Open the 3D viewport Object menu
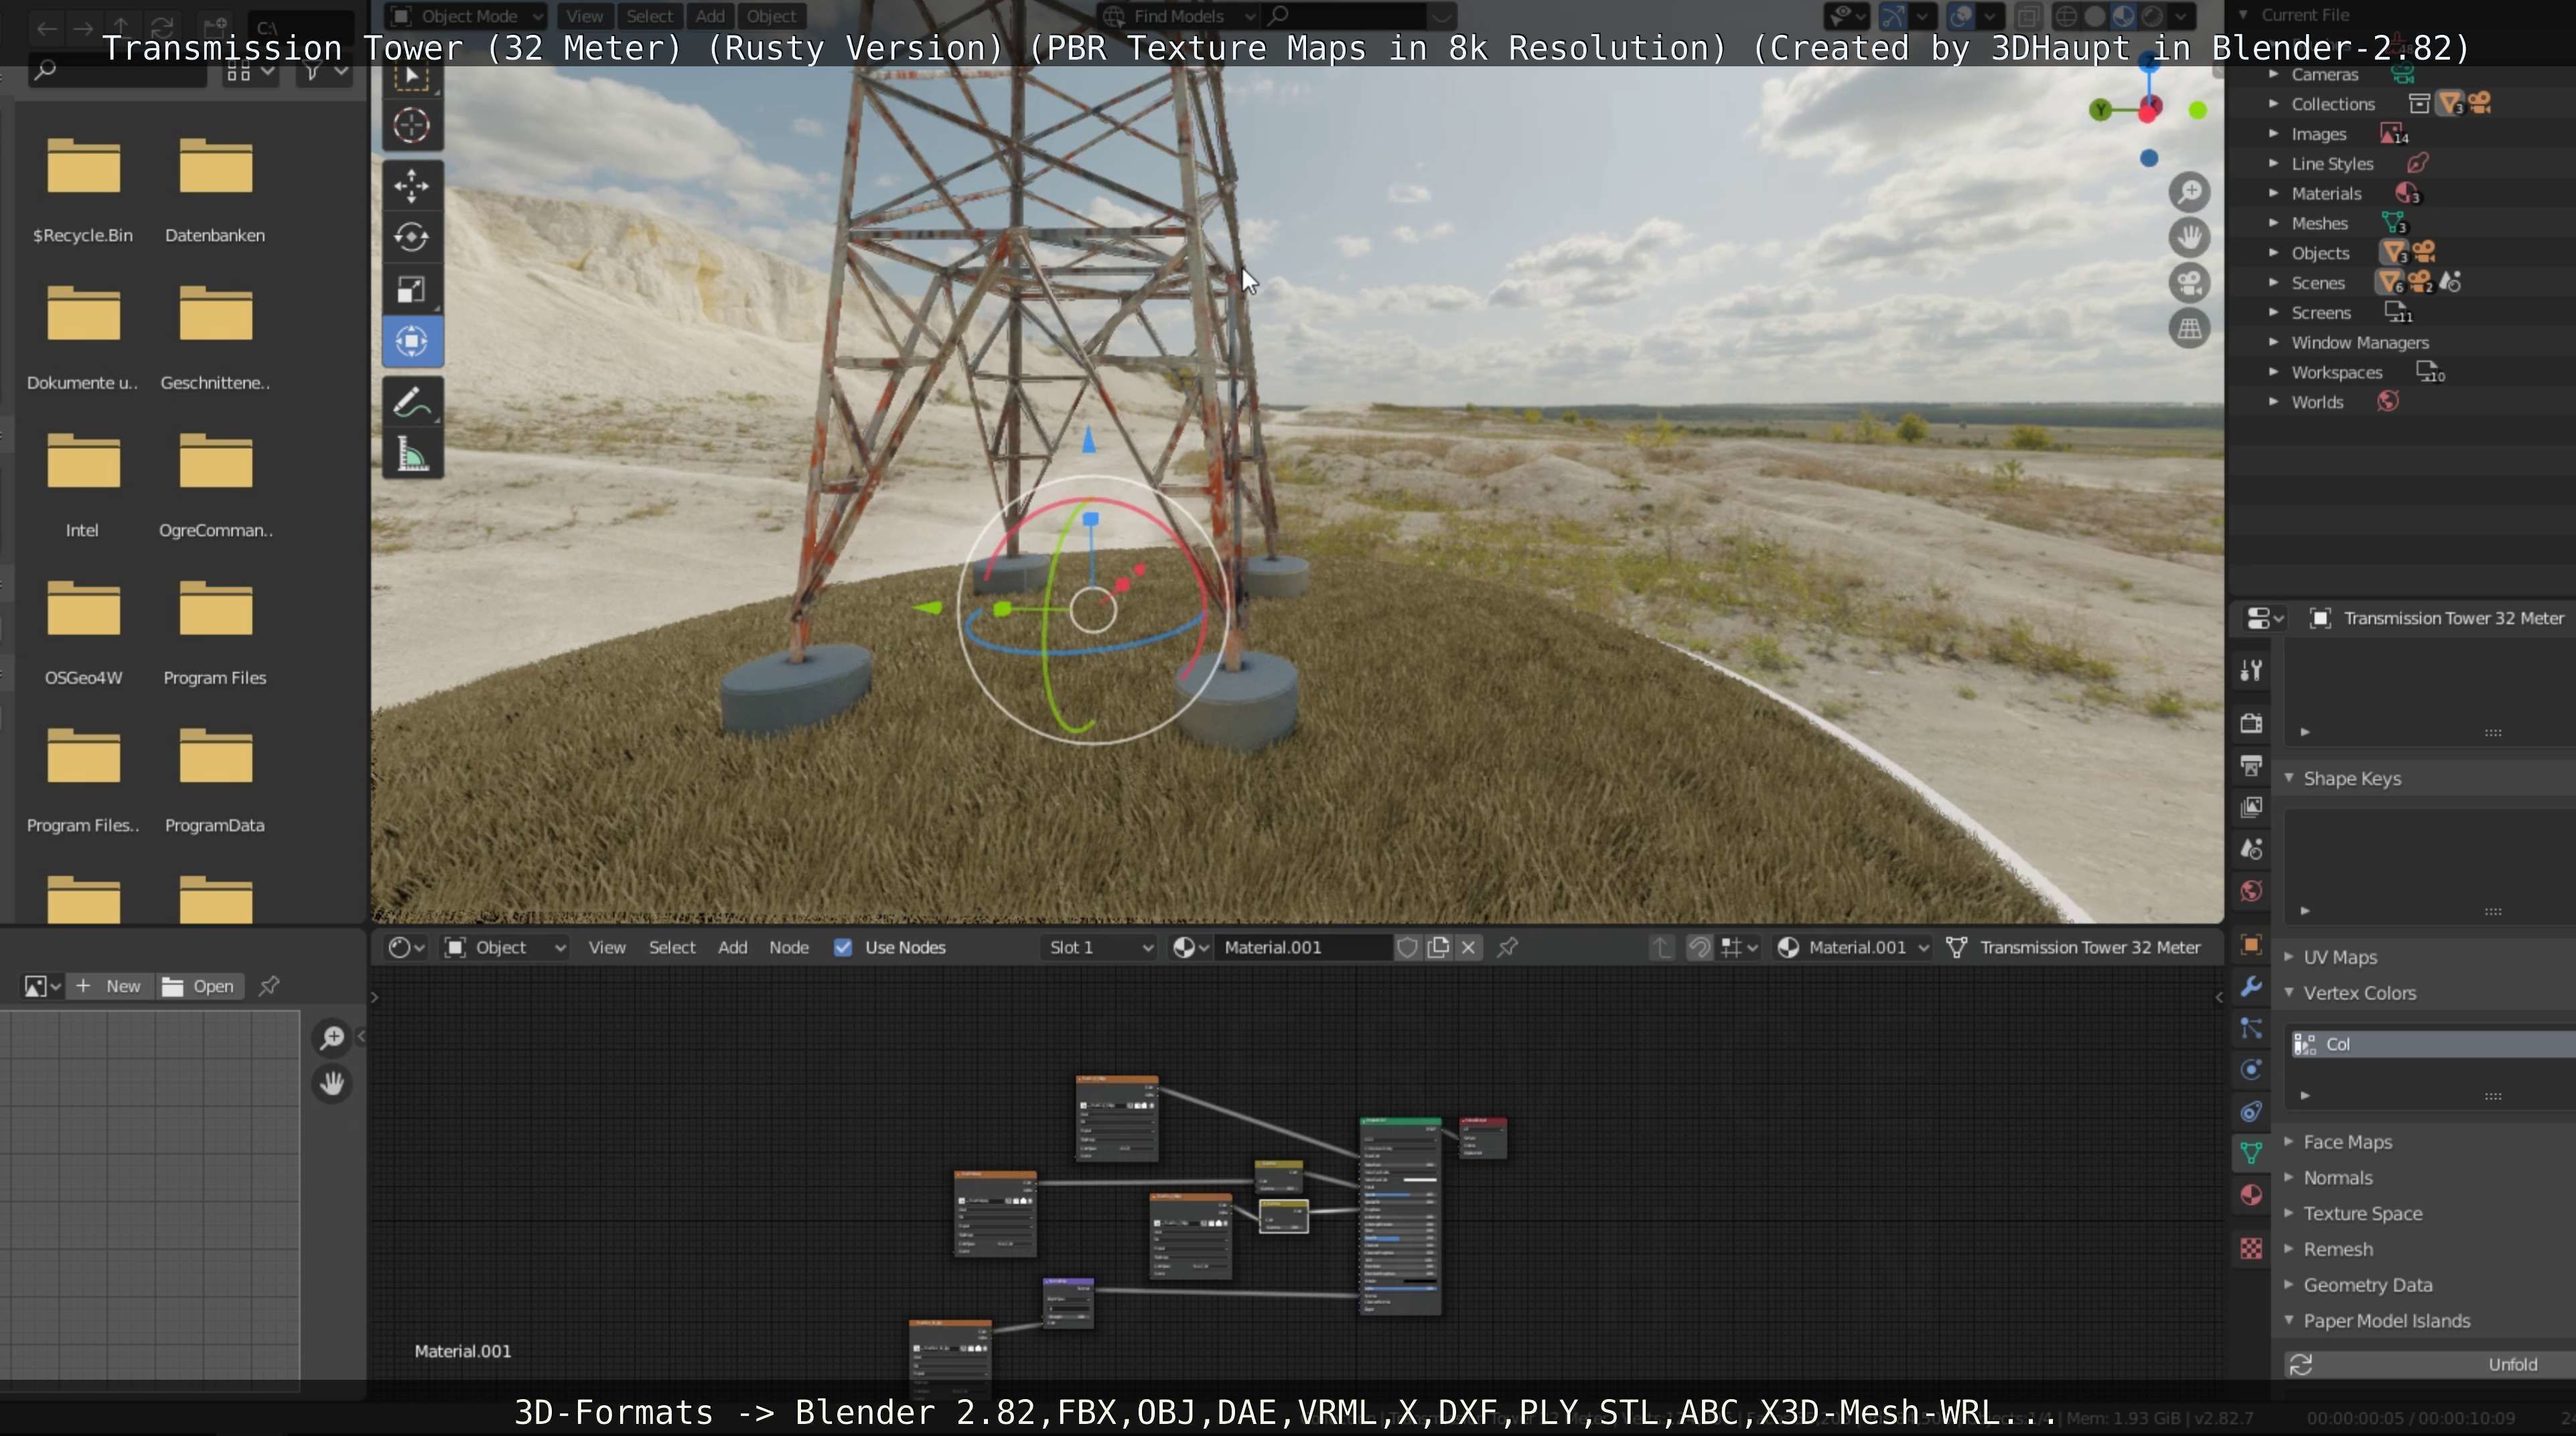Screen dimensions: 2576x1436 [771, 16]
